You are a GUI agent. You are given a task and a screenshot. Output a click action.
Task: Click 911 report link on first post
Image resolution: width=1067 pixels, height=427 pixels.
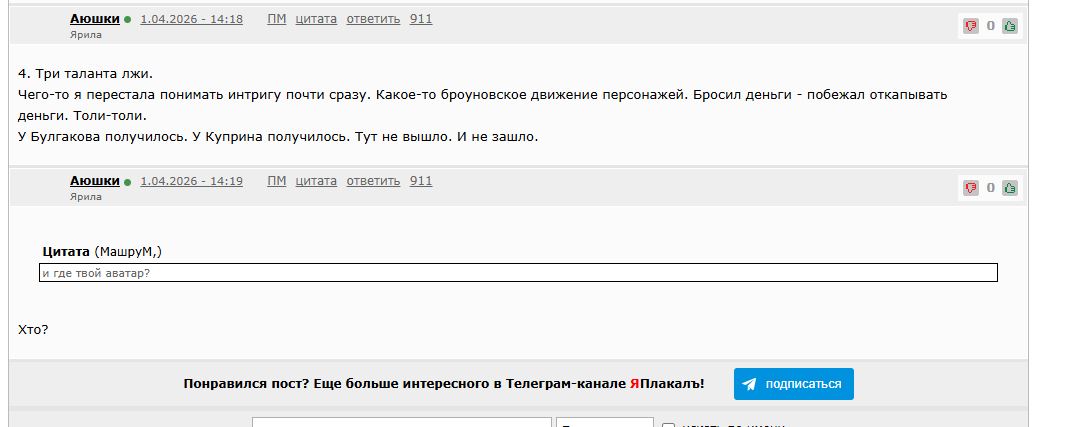(x=421, y=19)
